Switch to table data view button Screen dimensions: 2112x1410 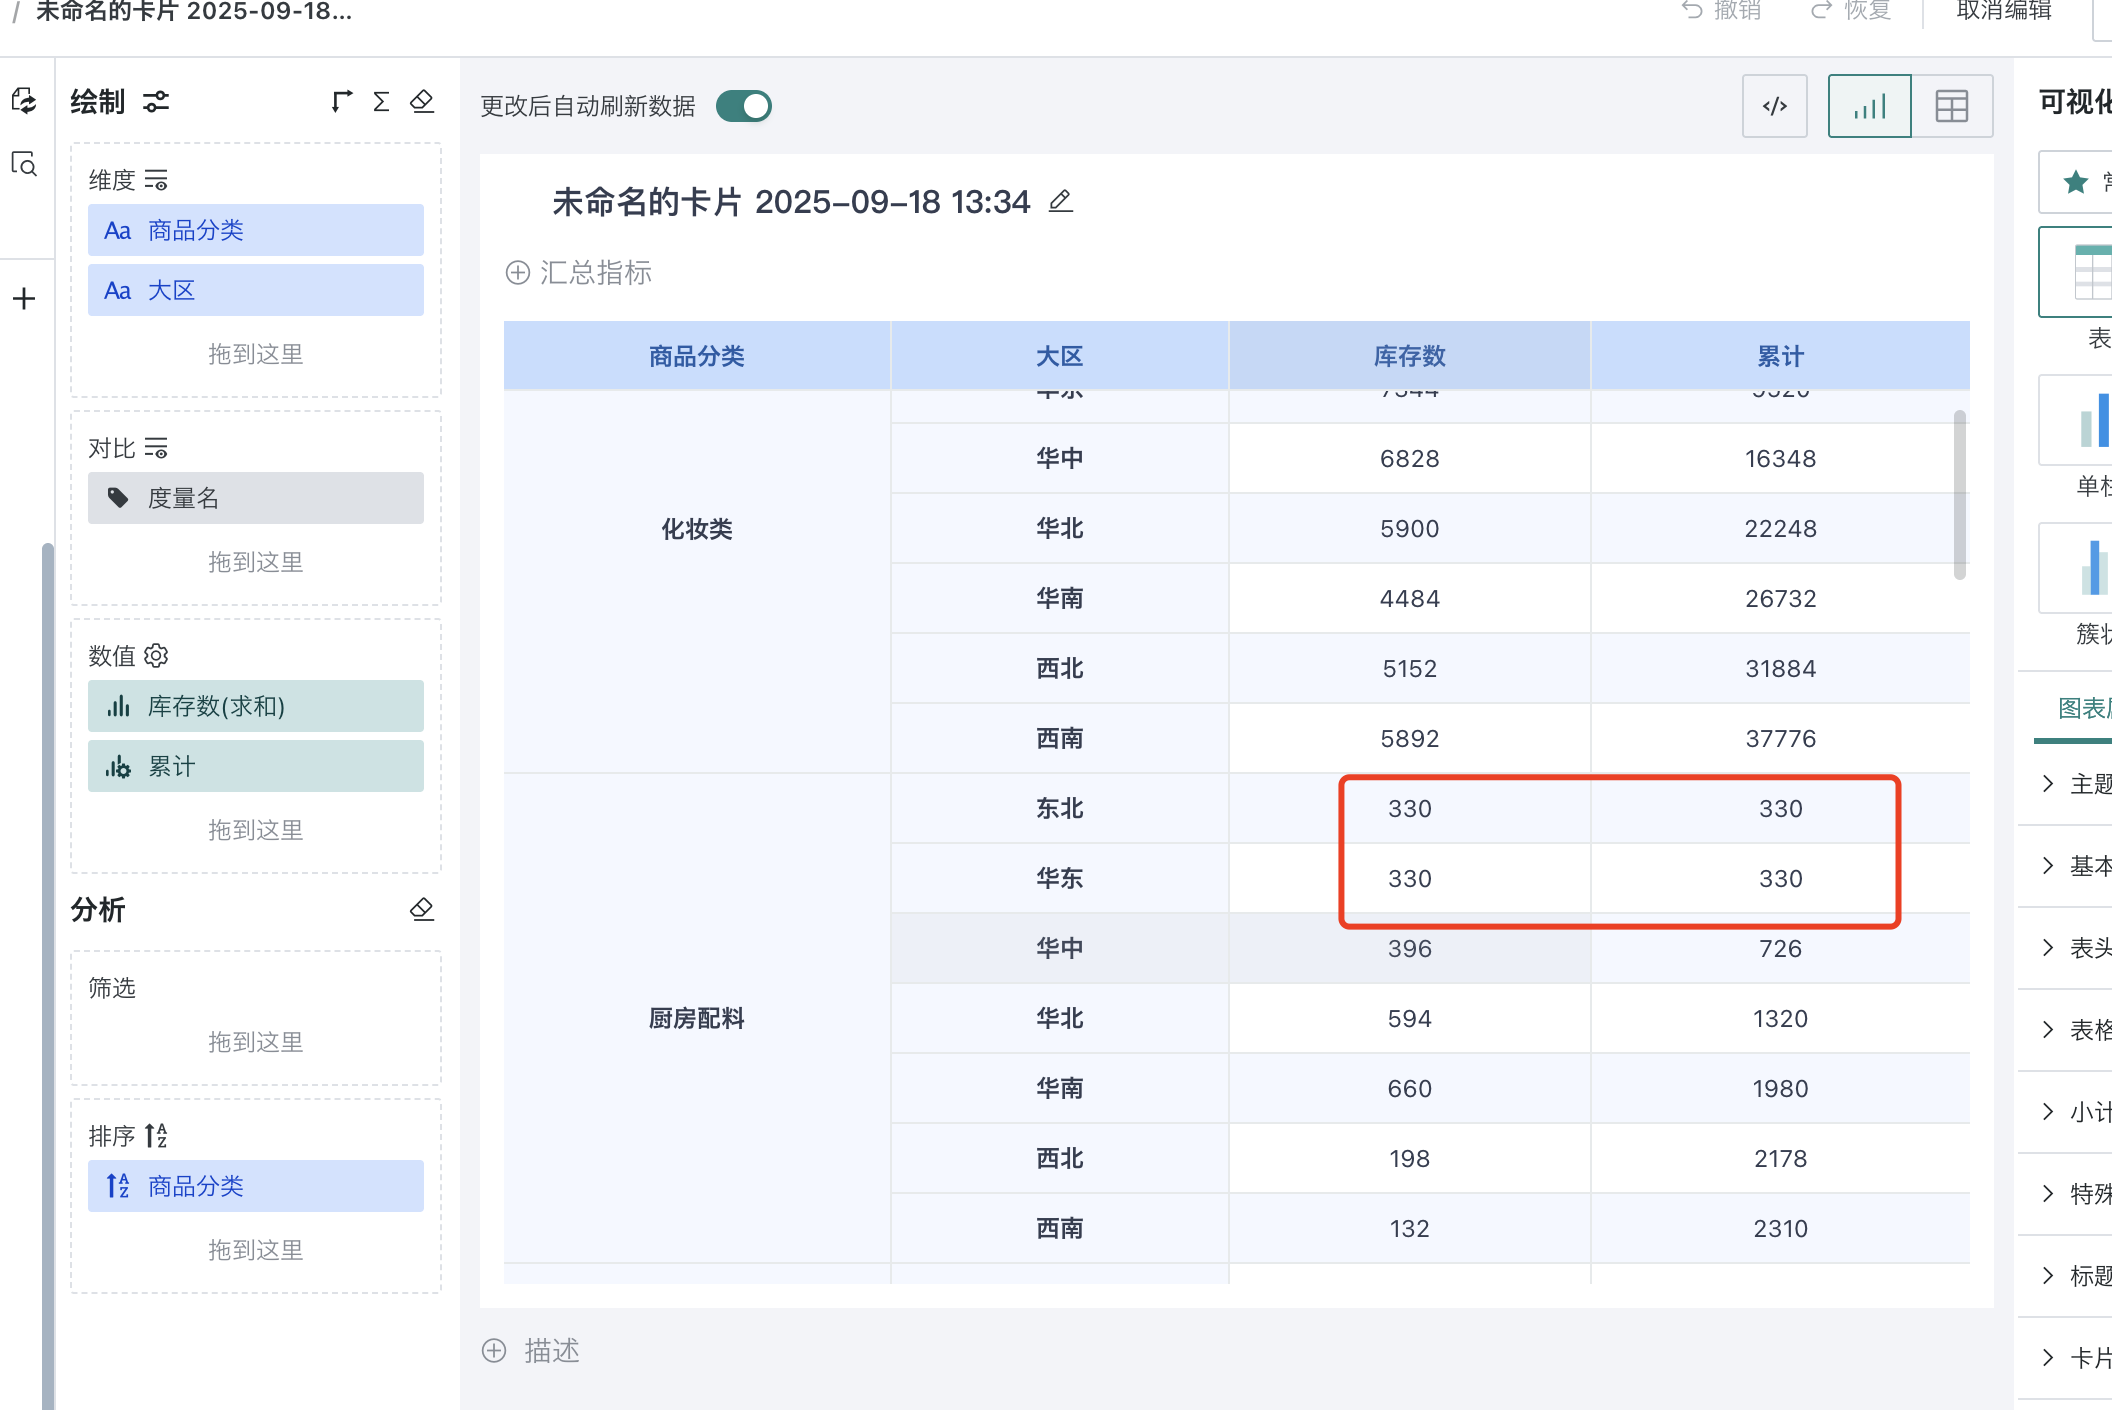[x=1952, y=106]
